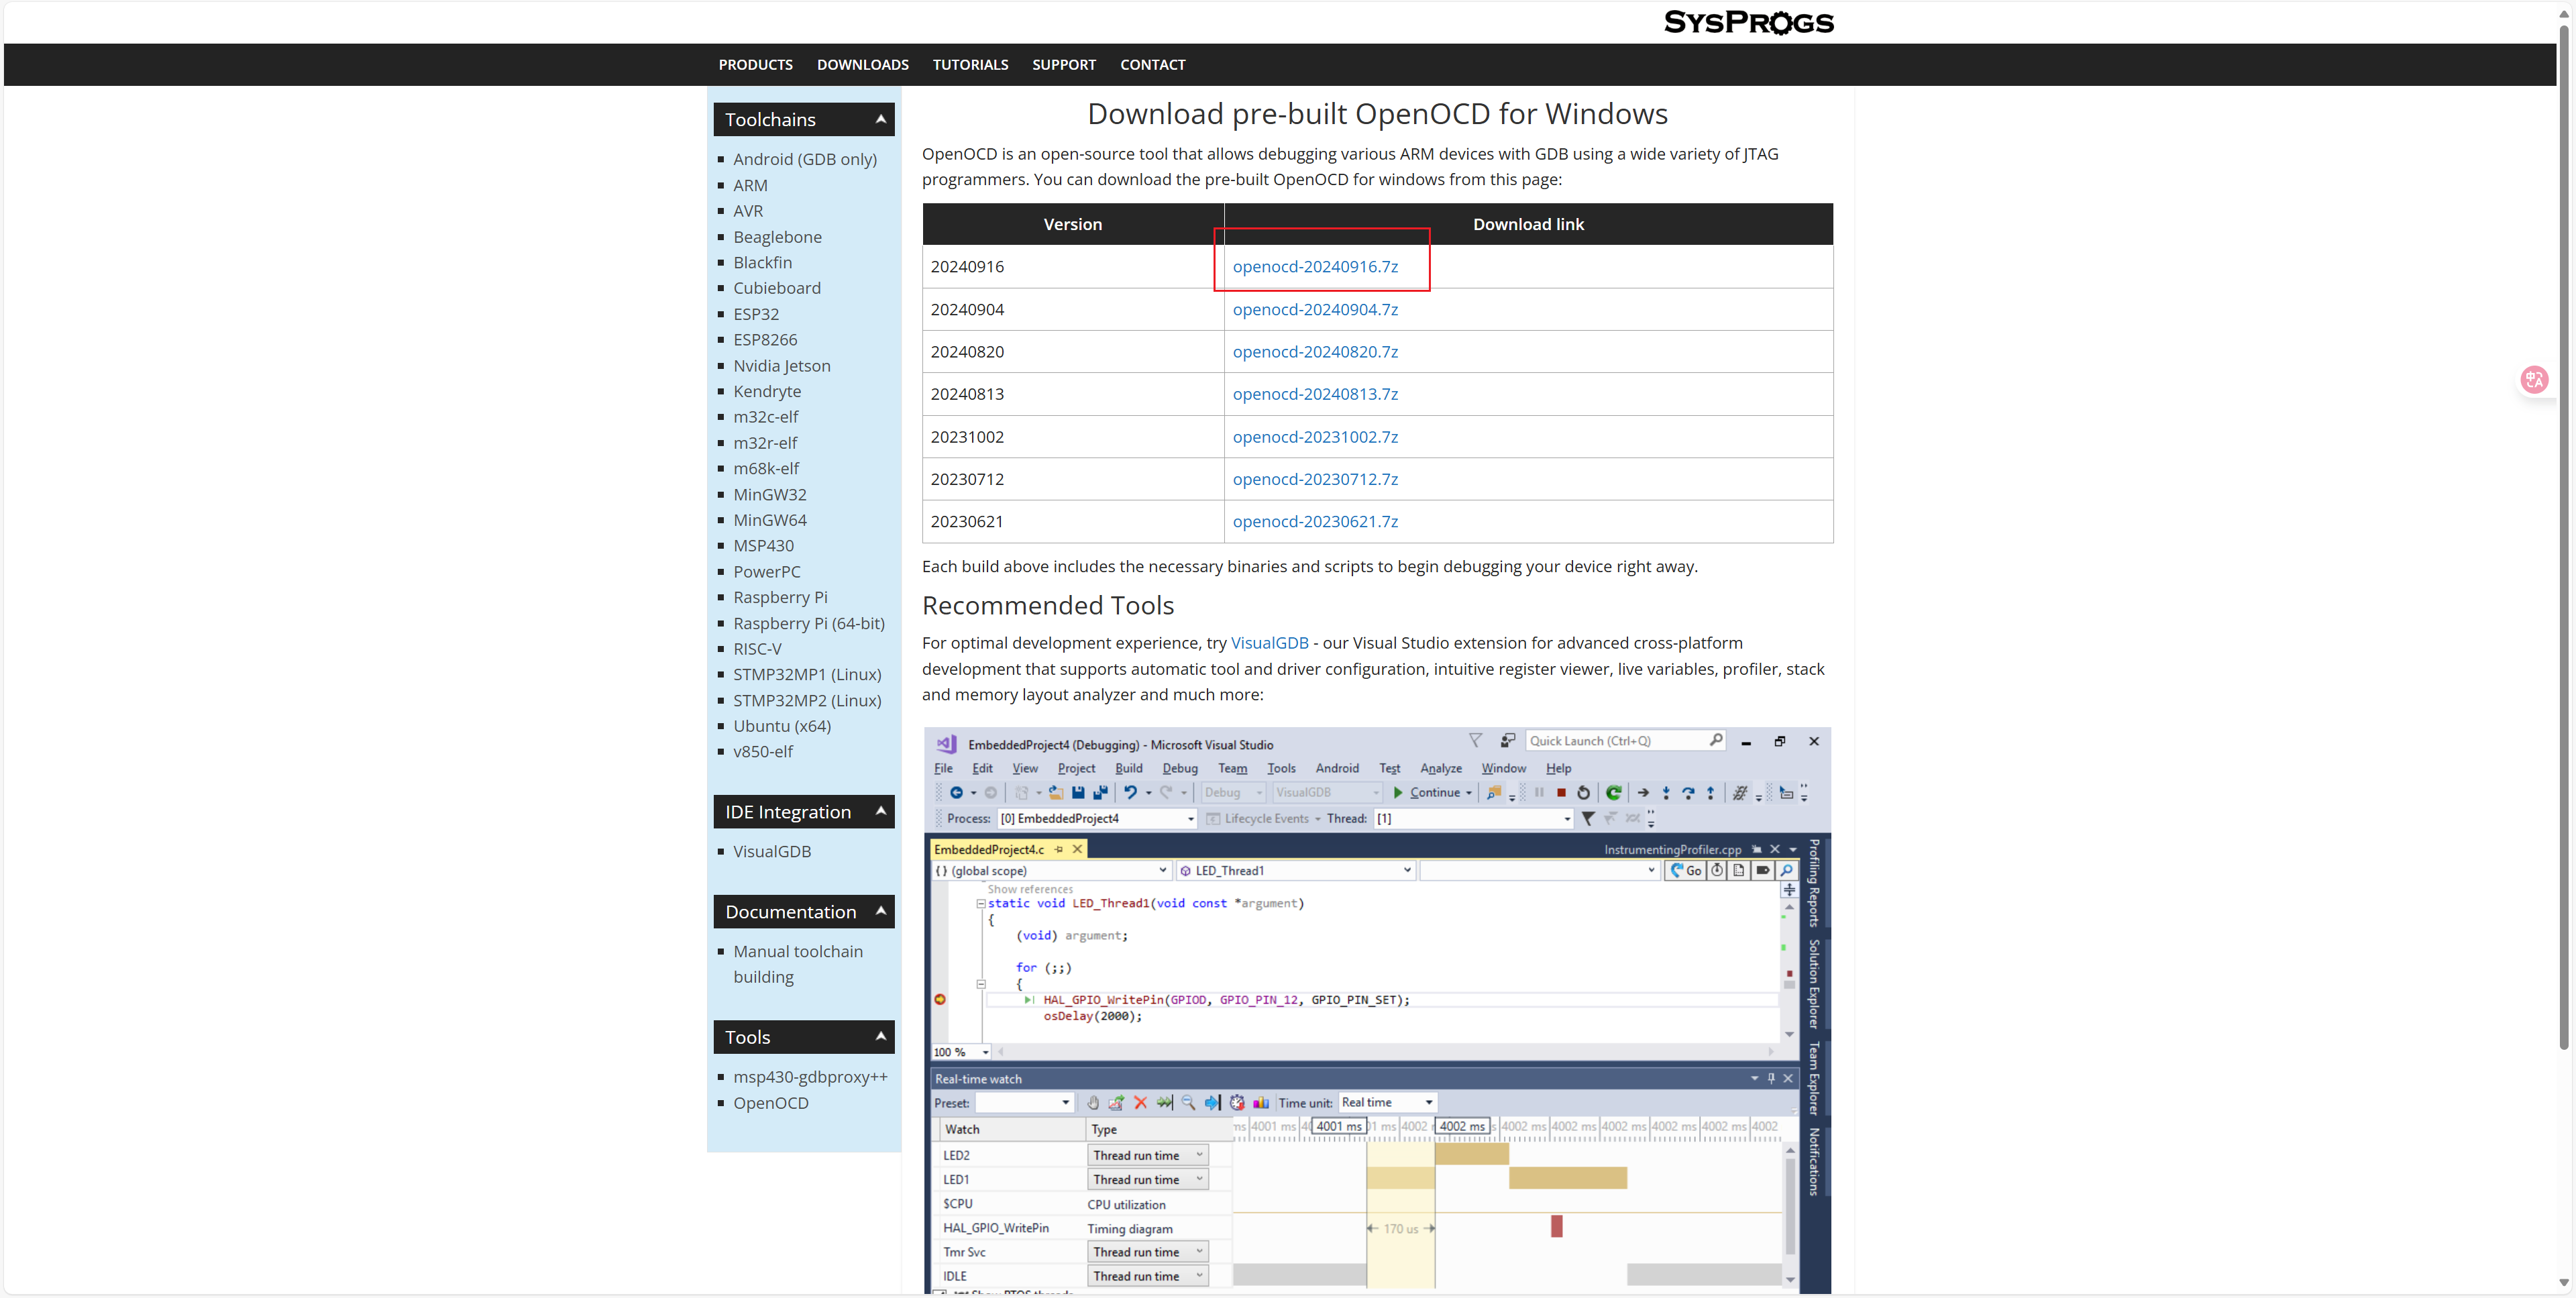2576x1298 pixels.
Task: Open the Ubuntu (x64) toolchain link
Action: point(782,726)
